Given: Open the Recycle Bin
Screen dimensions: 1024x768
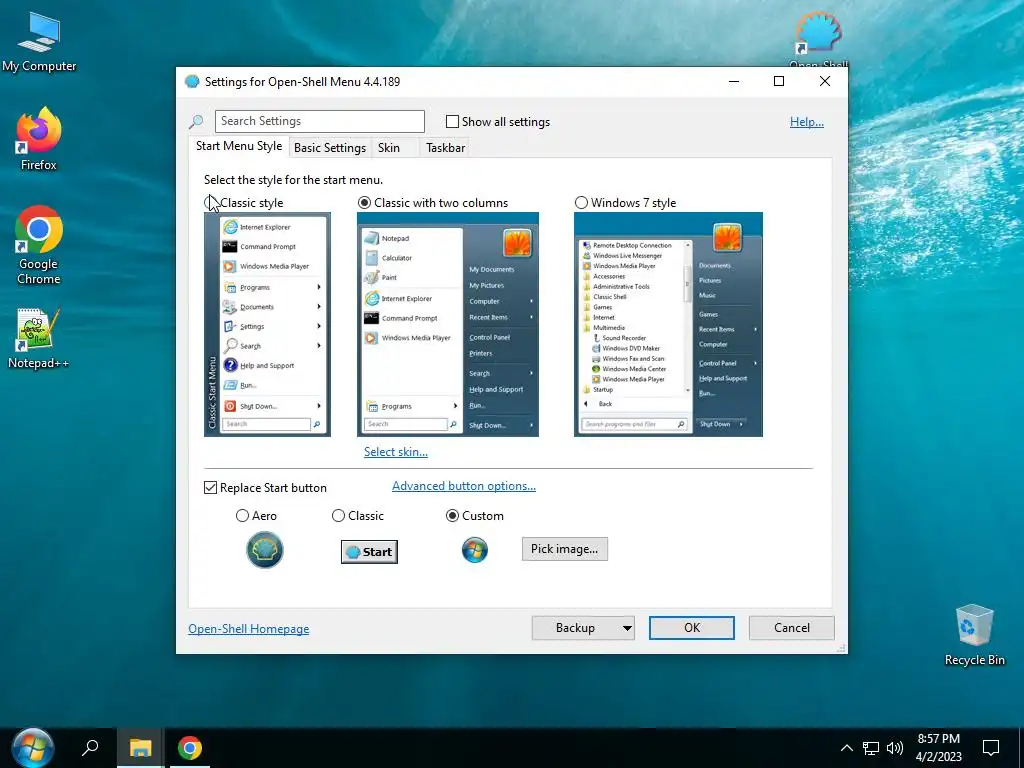Looking at the screenshot, I should click(974, 635).
